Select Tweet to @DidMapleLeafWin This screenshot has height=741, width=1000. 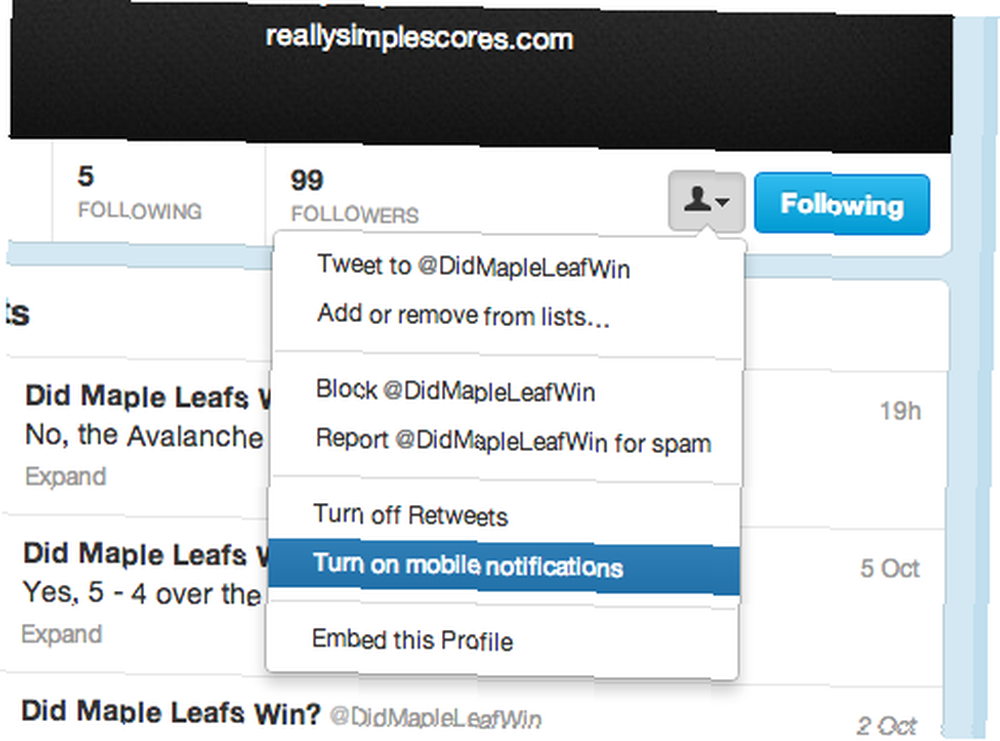pos(474,267)
